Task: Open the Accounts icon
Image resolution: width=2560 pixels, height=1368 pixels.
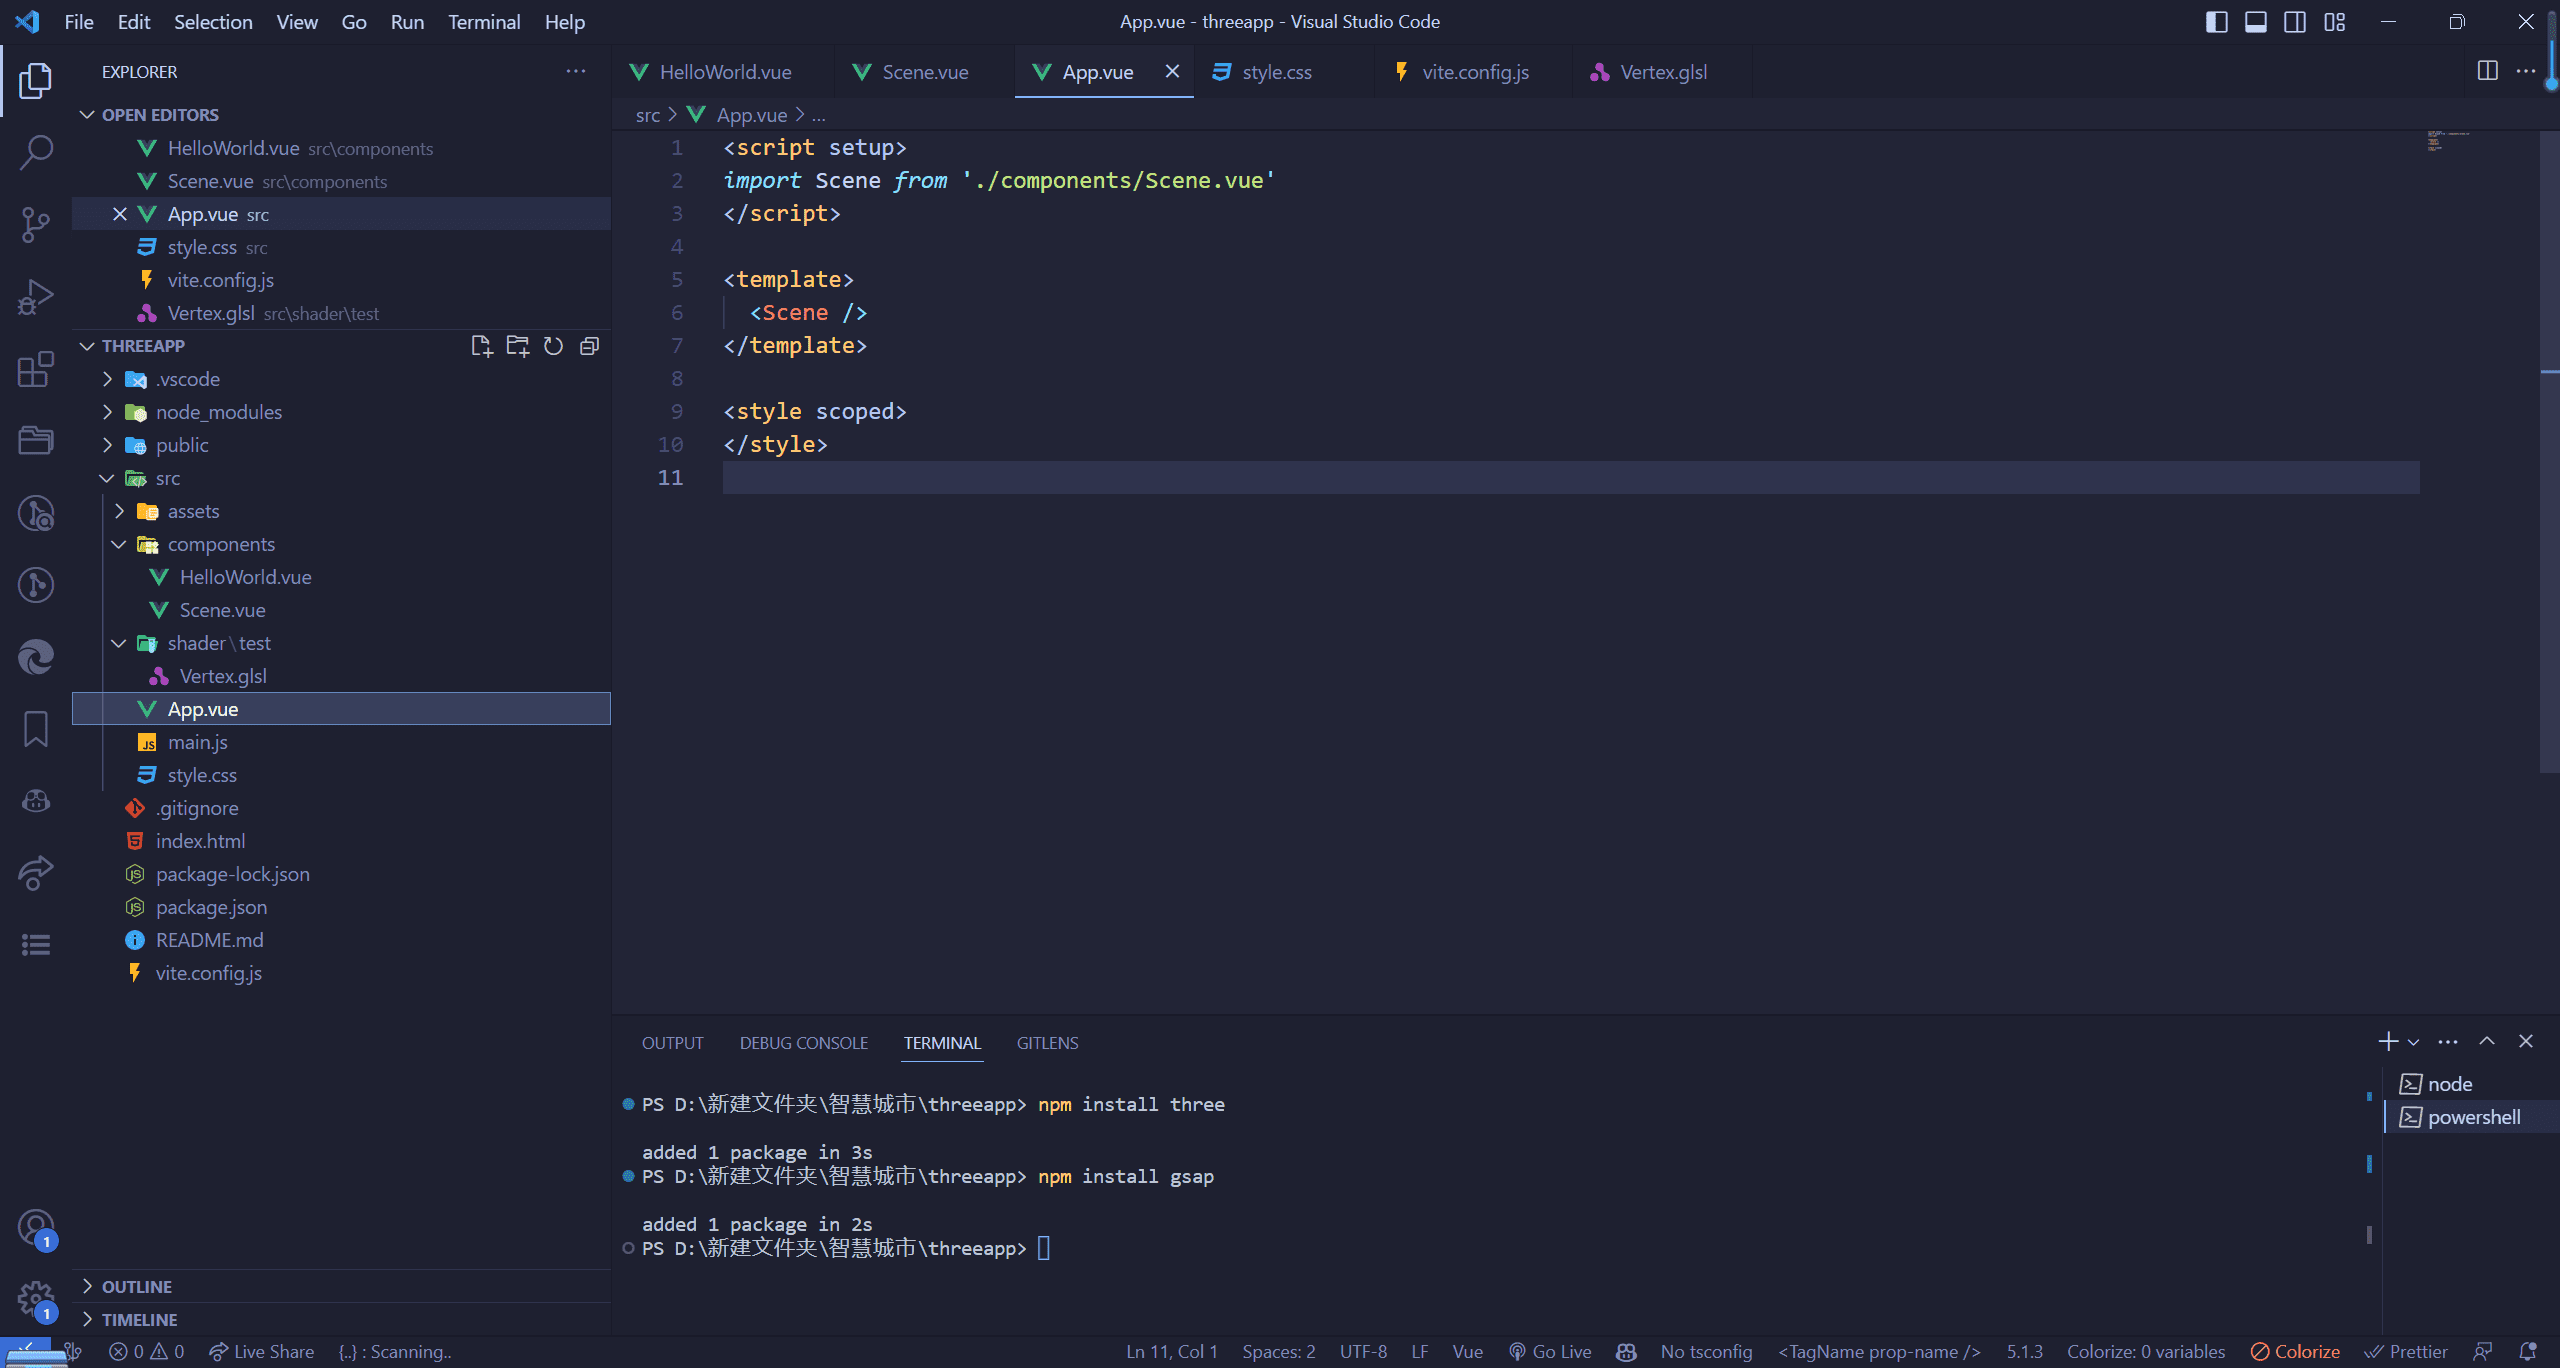Action: click(x=36, y=1228)
